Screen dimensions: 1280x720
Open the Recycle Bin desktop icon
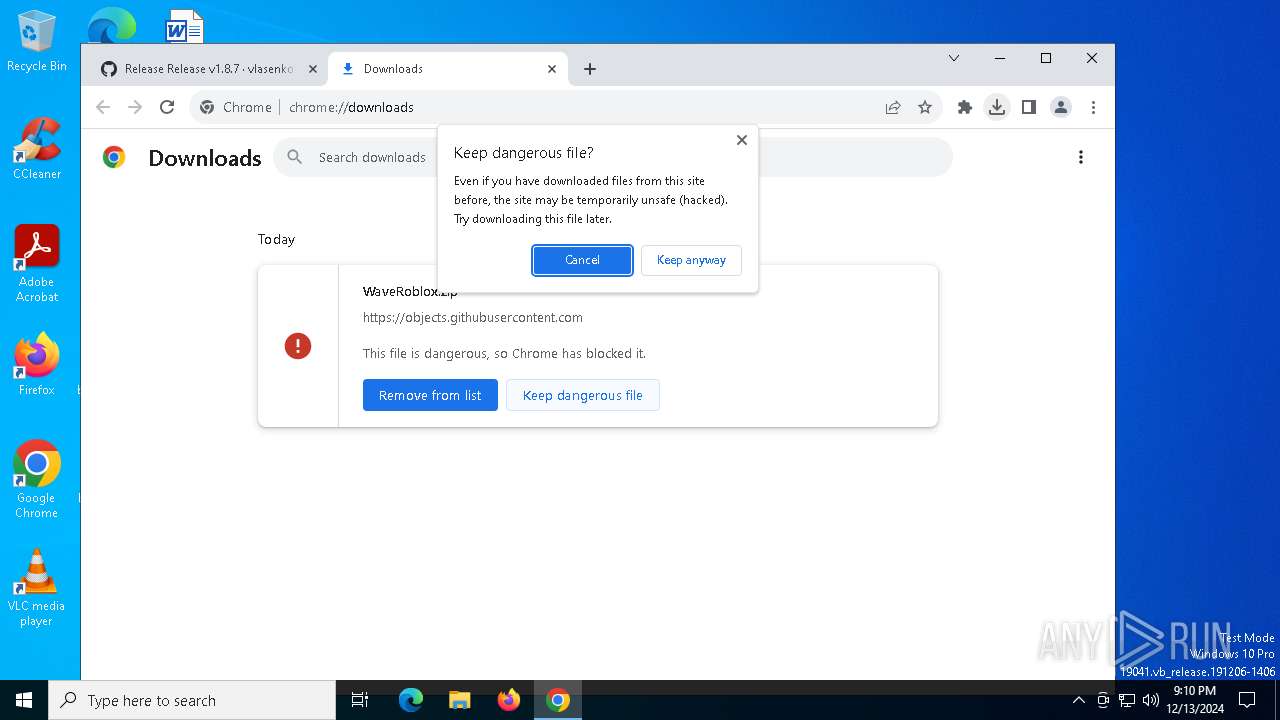36,42
